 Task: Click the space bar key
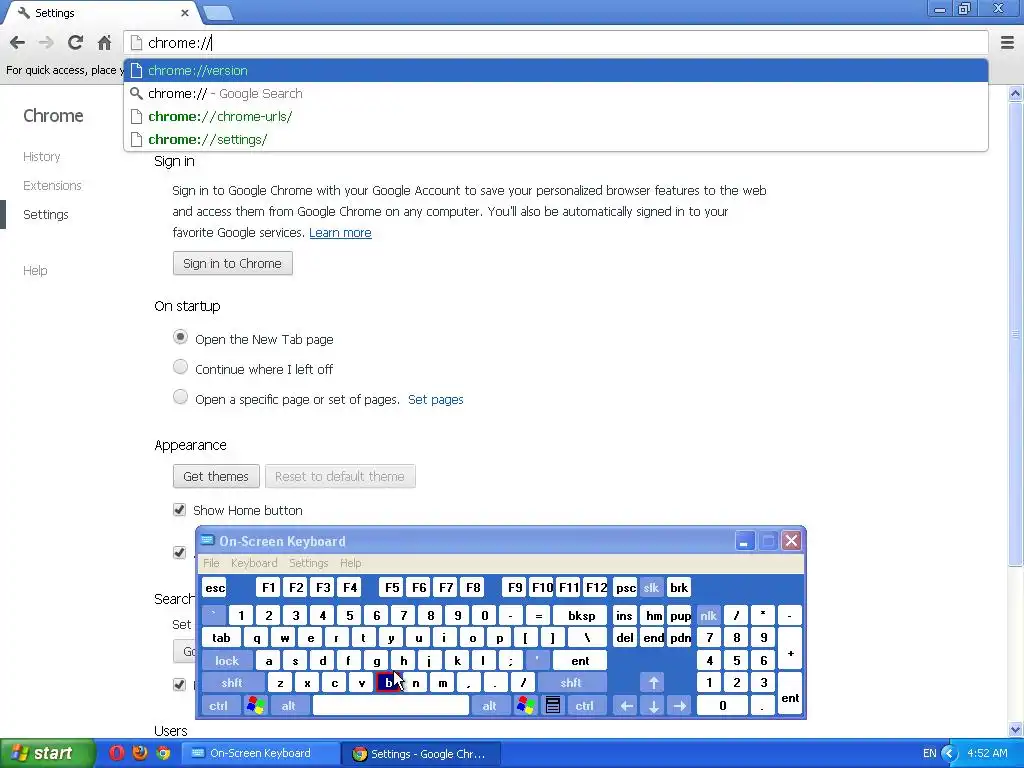[x=391, y=705]
